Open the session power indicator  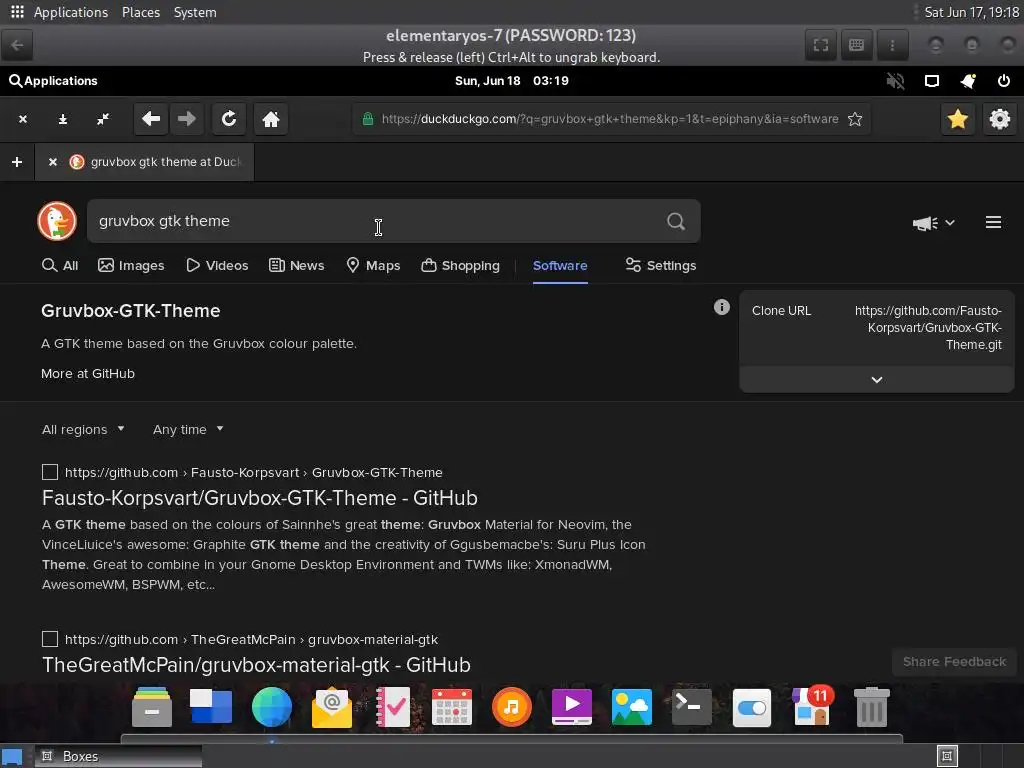pos(1004,81)
